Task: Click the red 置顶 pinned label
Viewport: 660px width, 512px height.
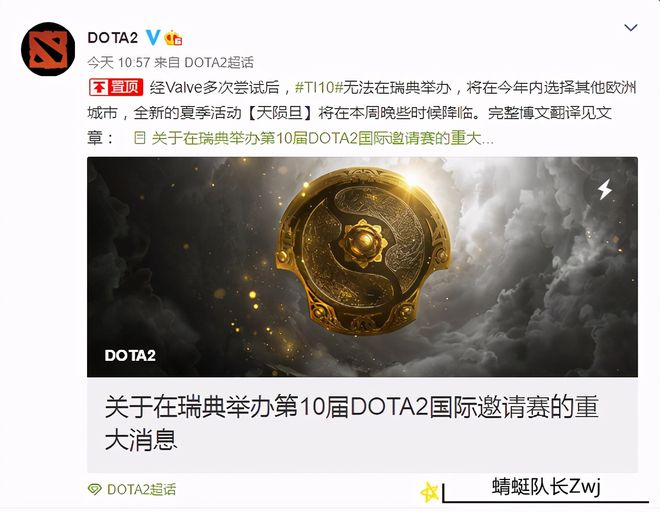Action: tap(116, 88)
